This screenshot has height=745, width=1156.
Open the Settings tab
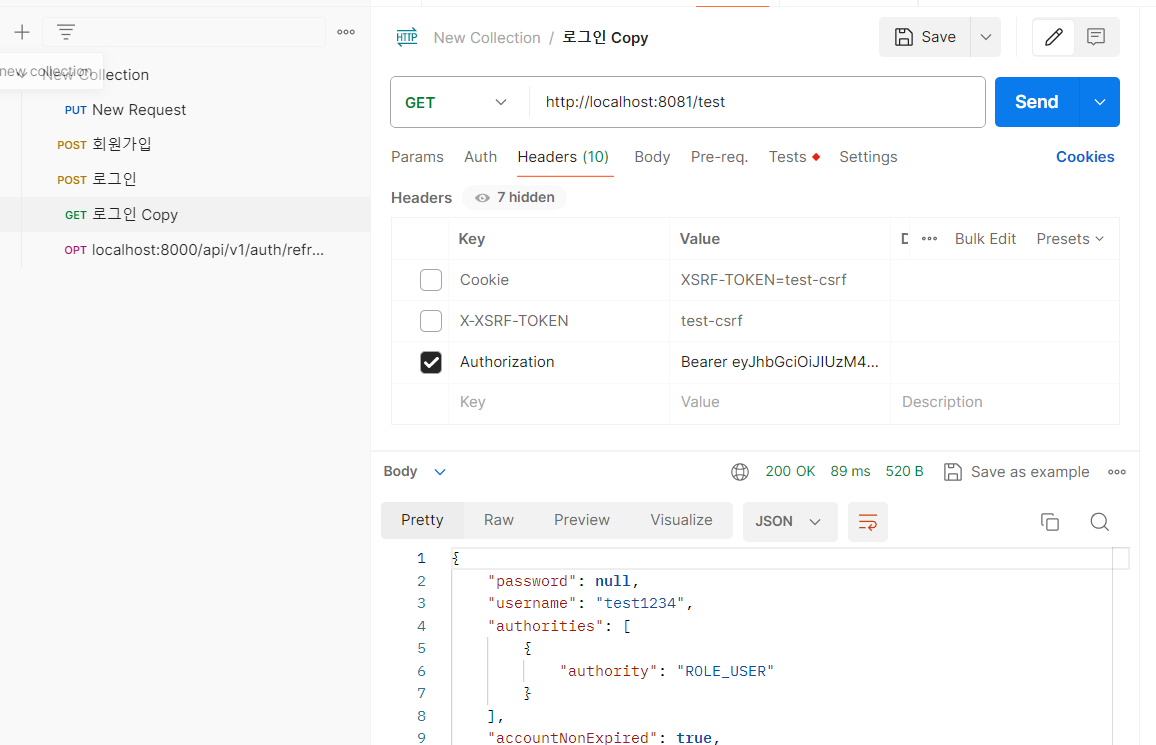[x=868, y=157]
